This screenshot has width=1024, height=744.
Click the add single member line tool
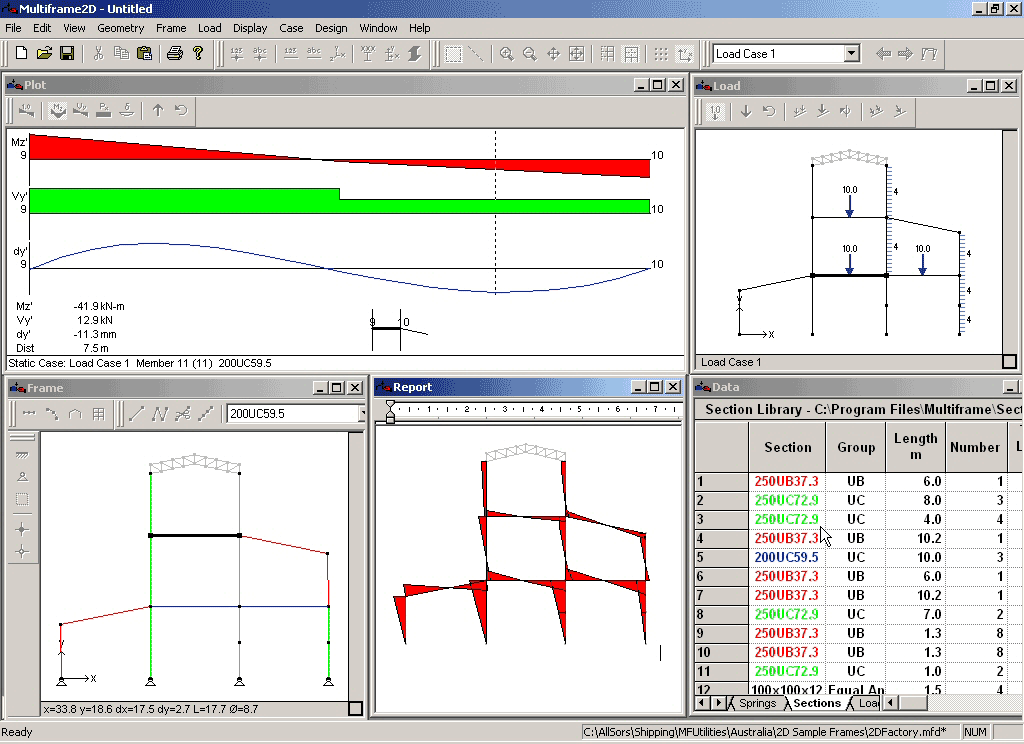tap(136, 413)
